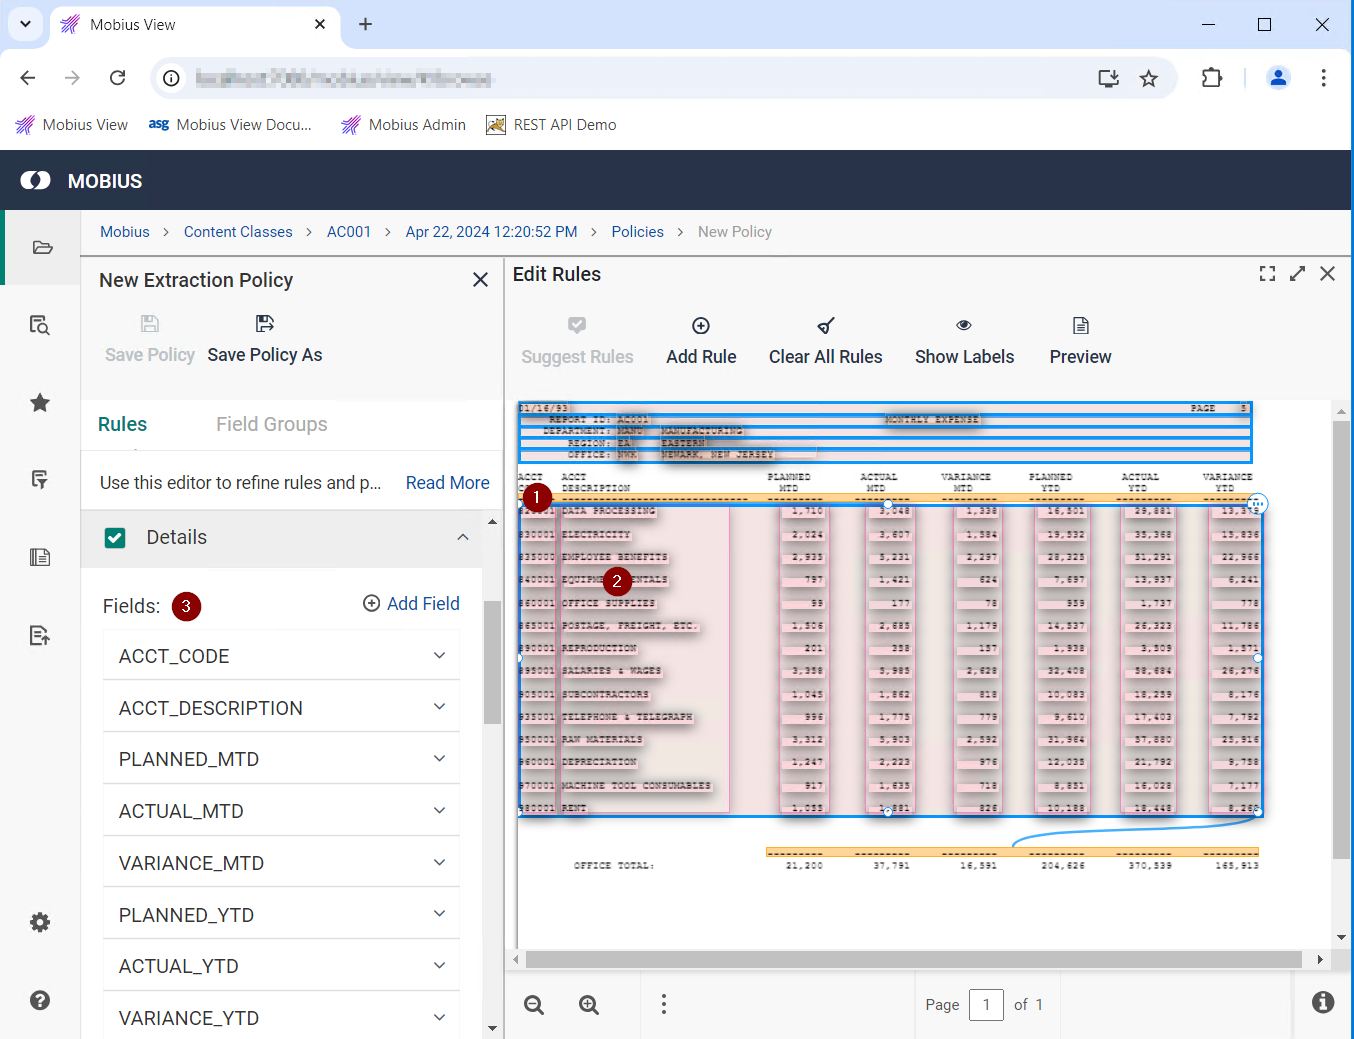Open the Preview document icon

coord(1080,326)
